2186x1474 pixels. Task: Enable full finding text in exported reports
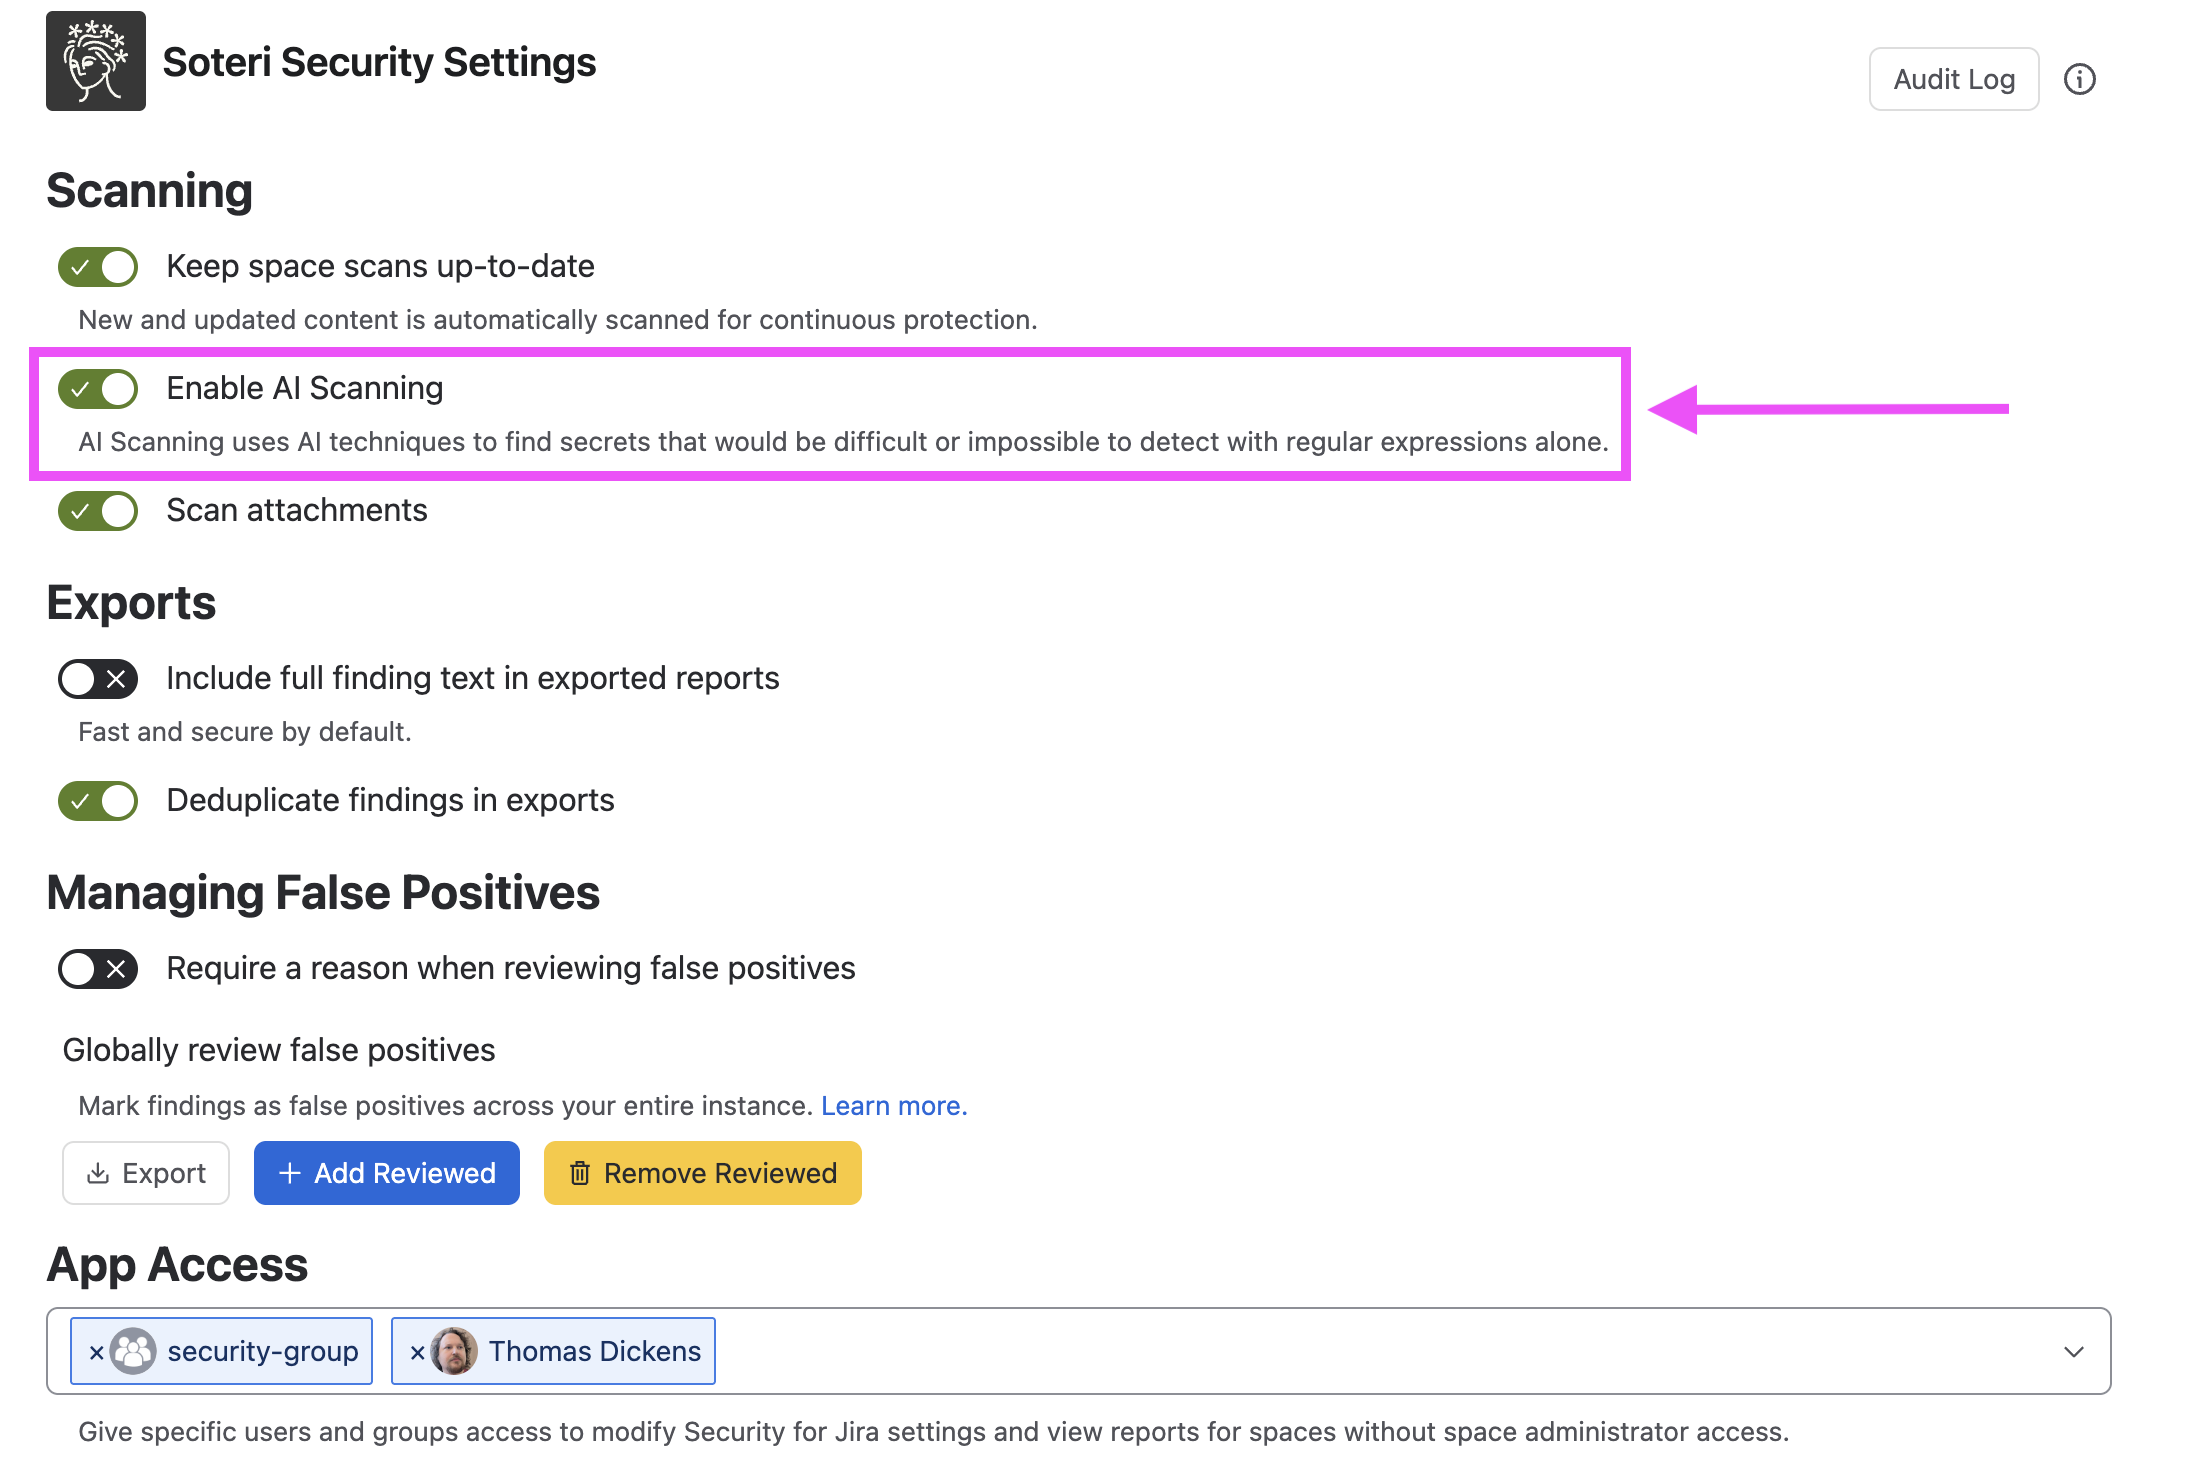click(98, 679)
